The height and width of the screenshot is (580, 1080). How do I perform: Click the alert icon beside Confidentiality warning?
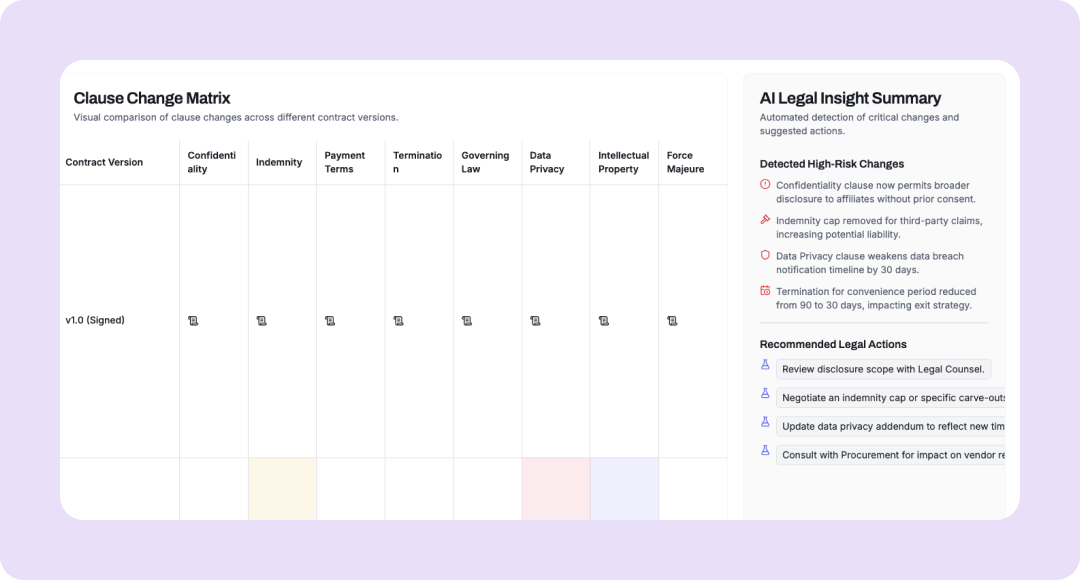(x=765, y=185)
